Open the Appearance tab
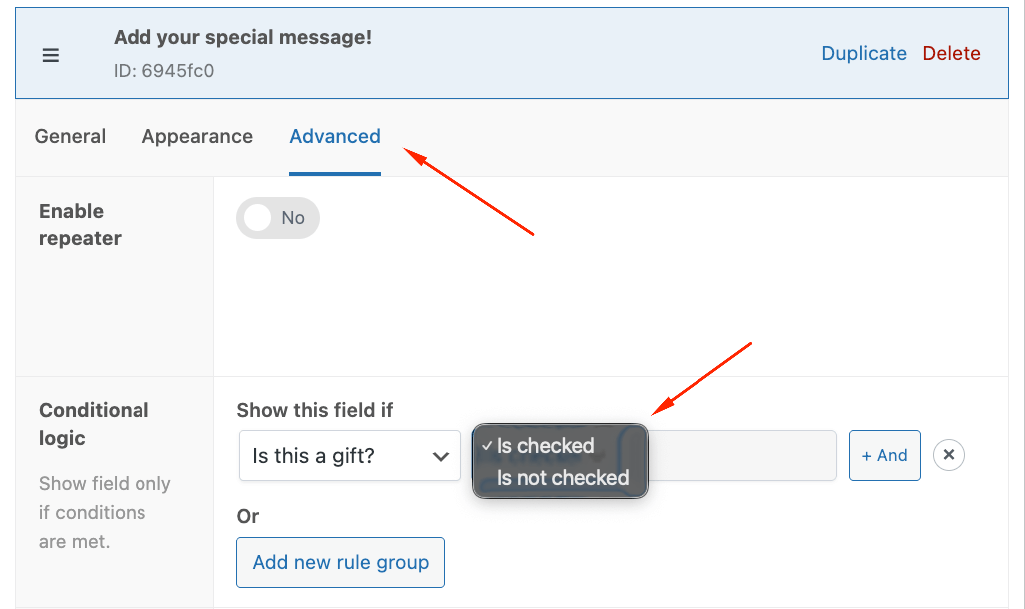The width and height of the screenshot is (1025, 609). click(197, 136)
